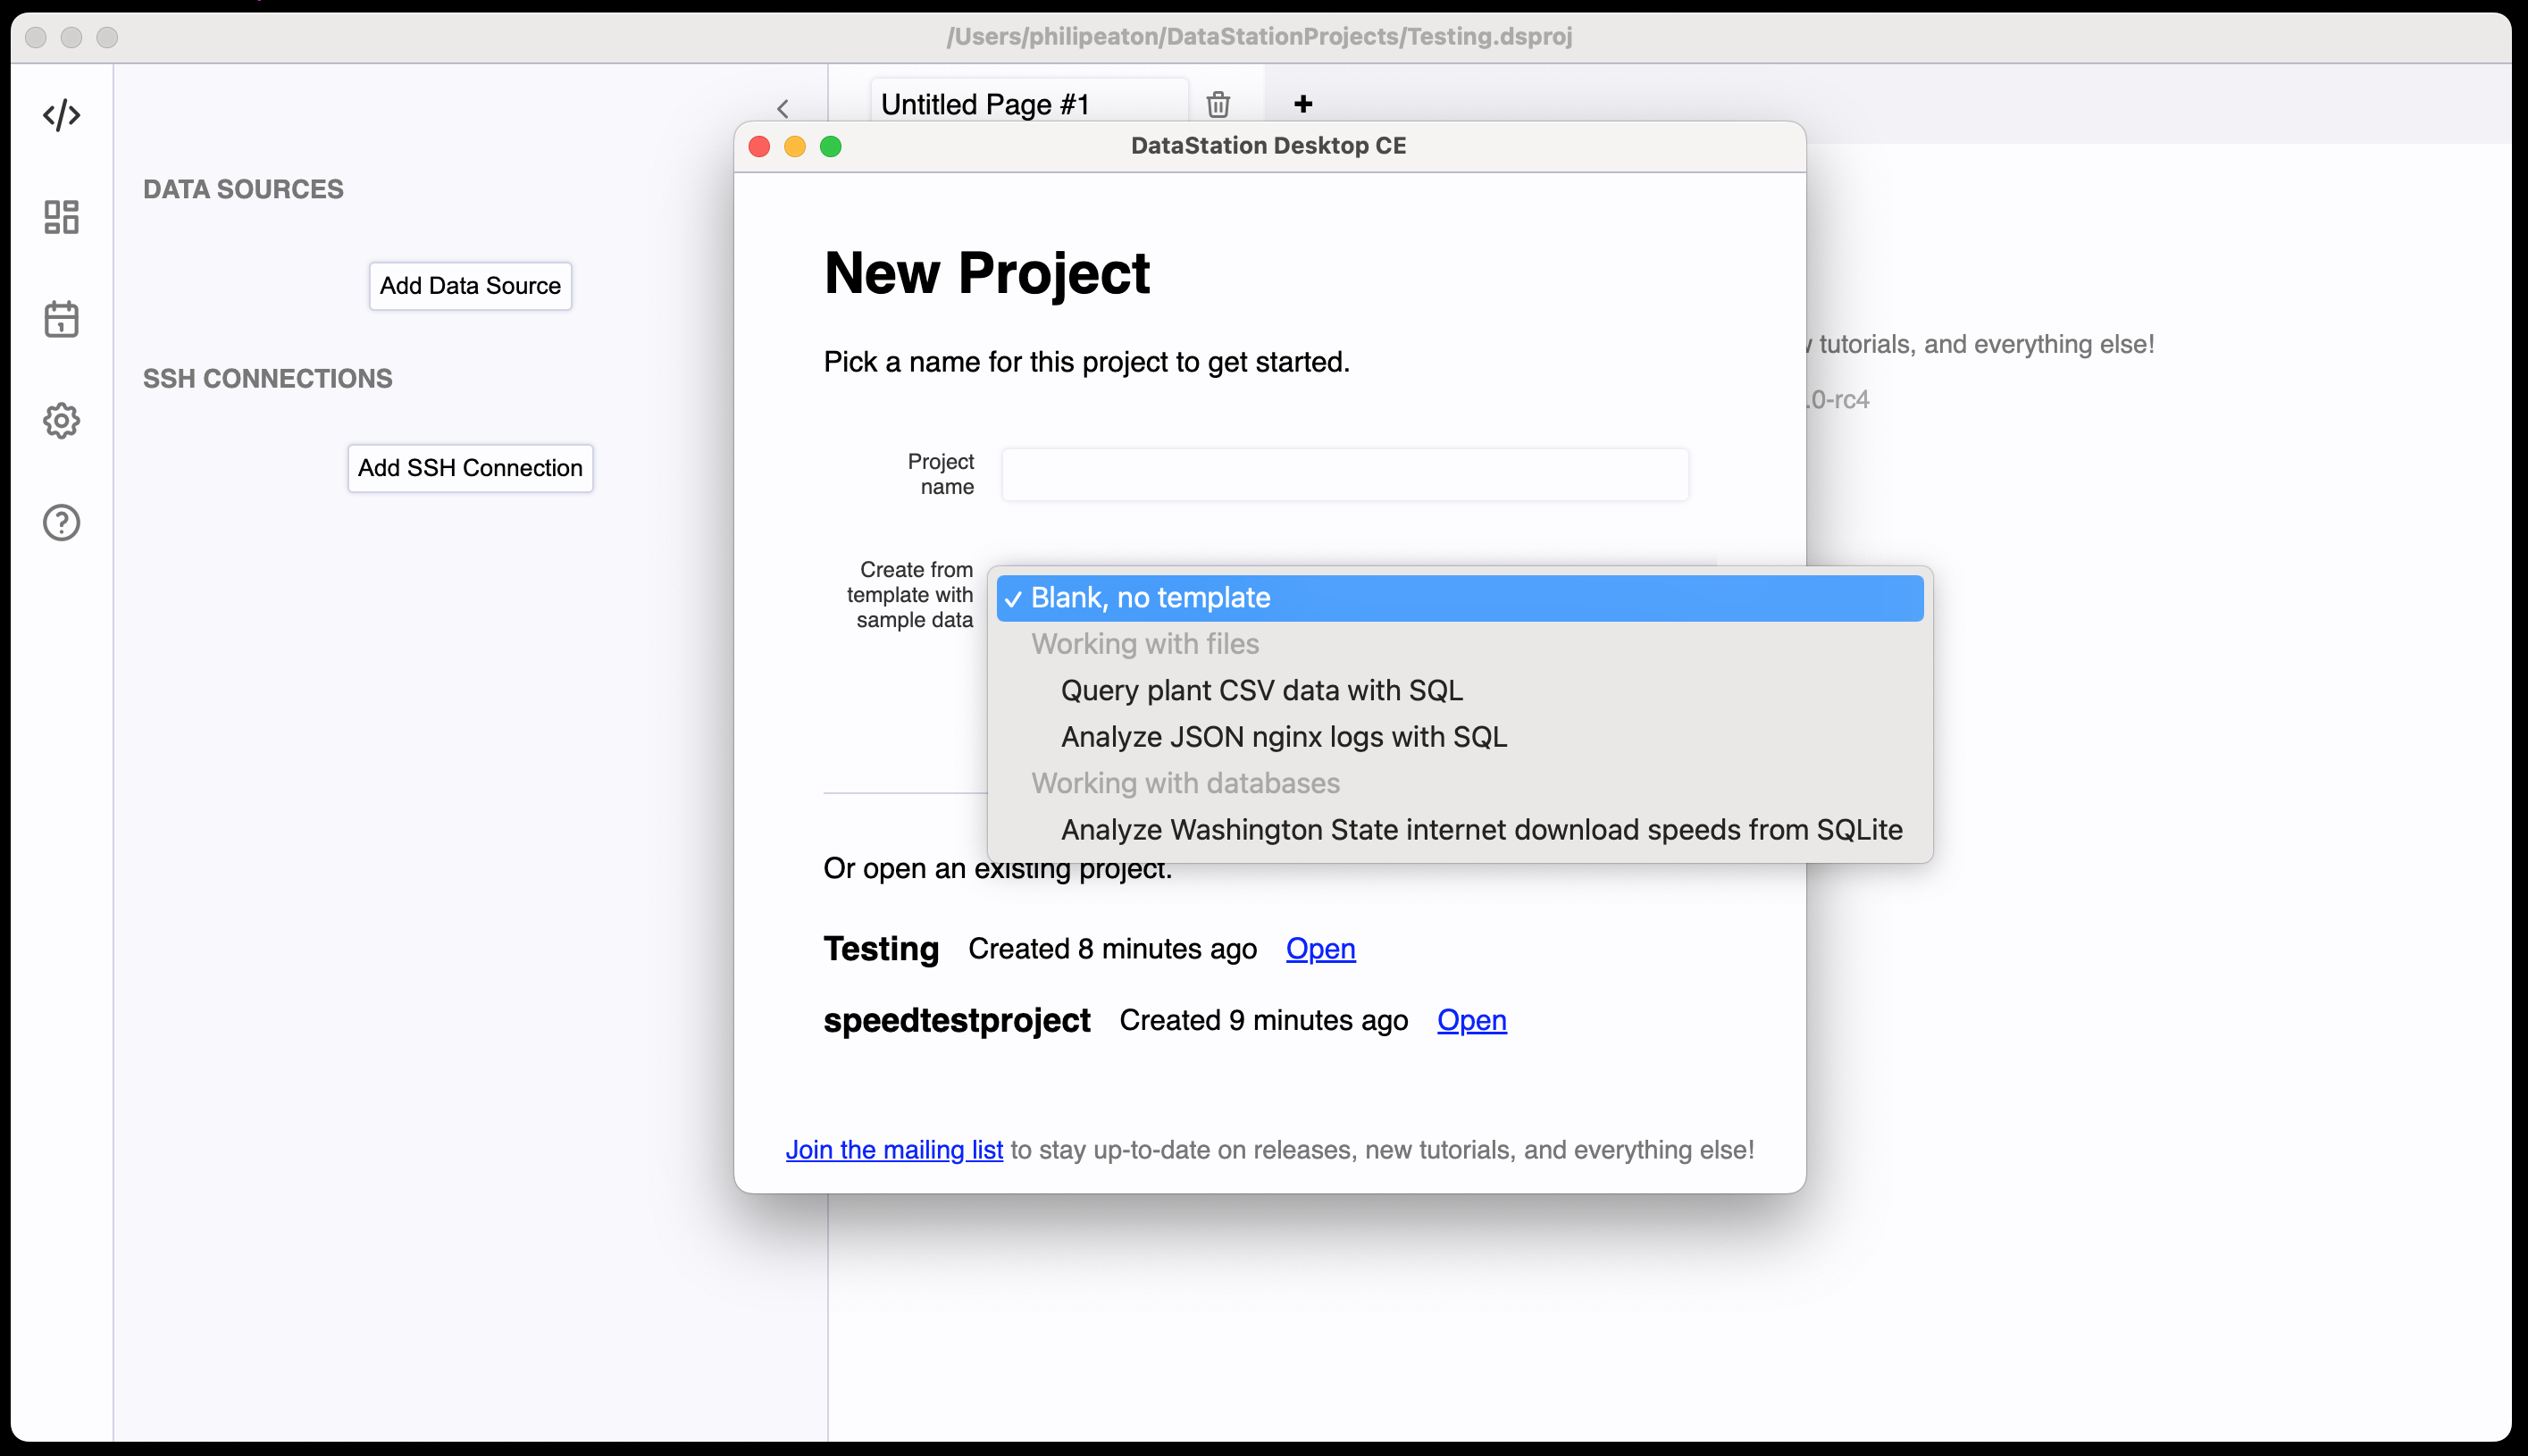2528x1456 pixels.
Task: Click the Testing.dsproj window title path
Action: coord(1259,37)
